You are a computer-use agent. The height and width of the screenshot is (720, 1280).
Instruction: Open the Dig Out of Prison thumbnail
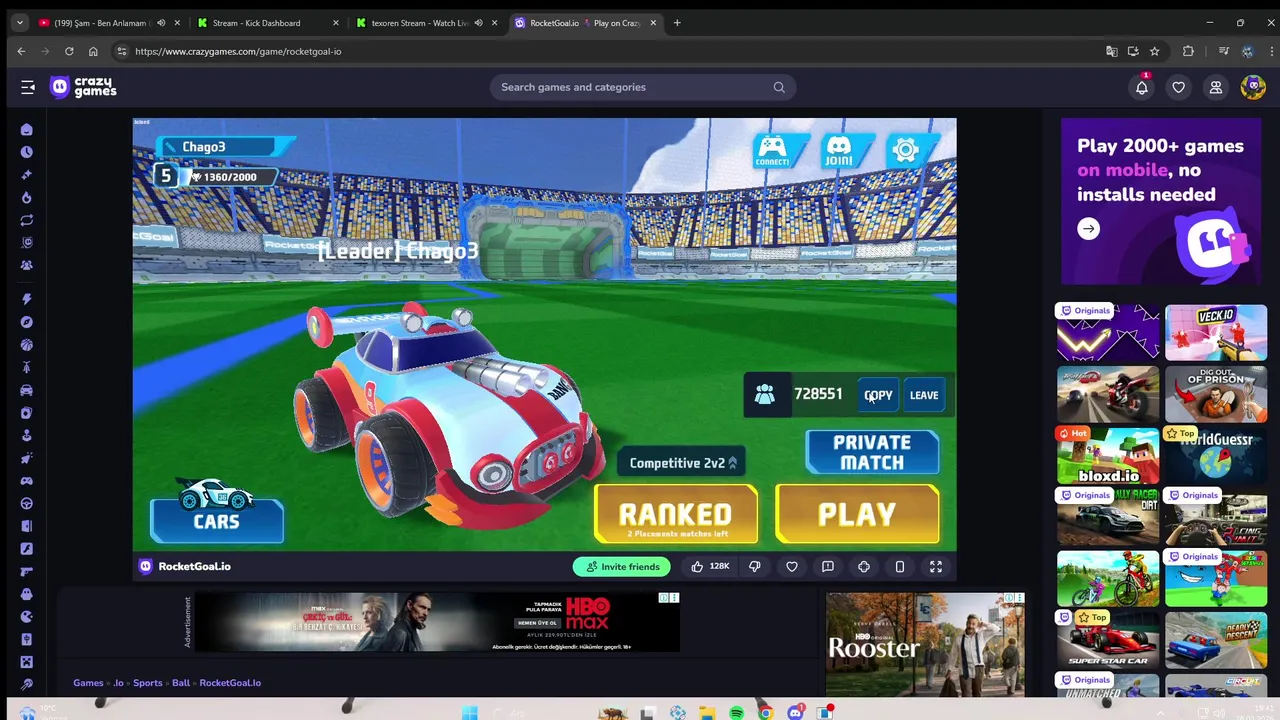[x=1216, y=394]
